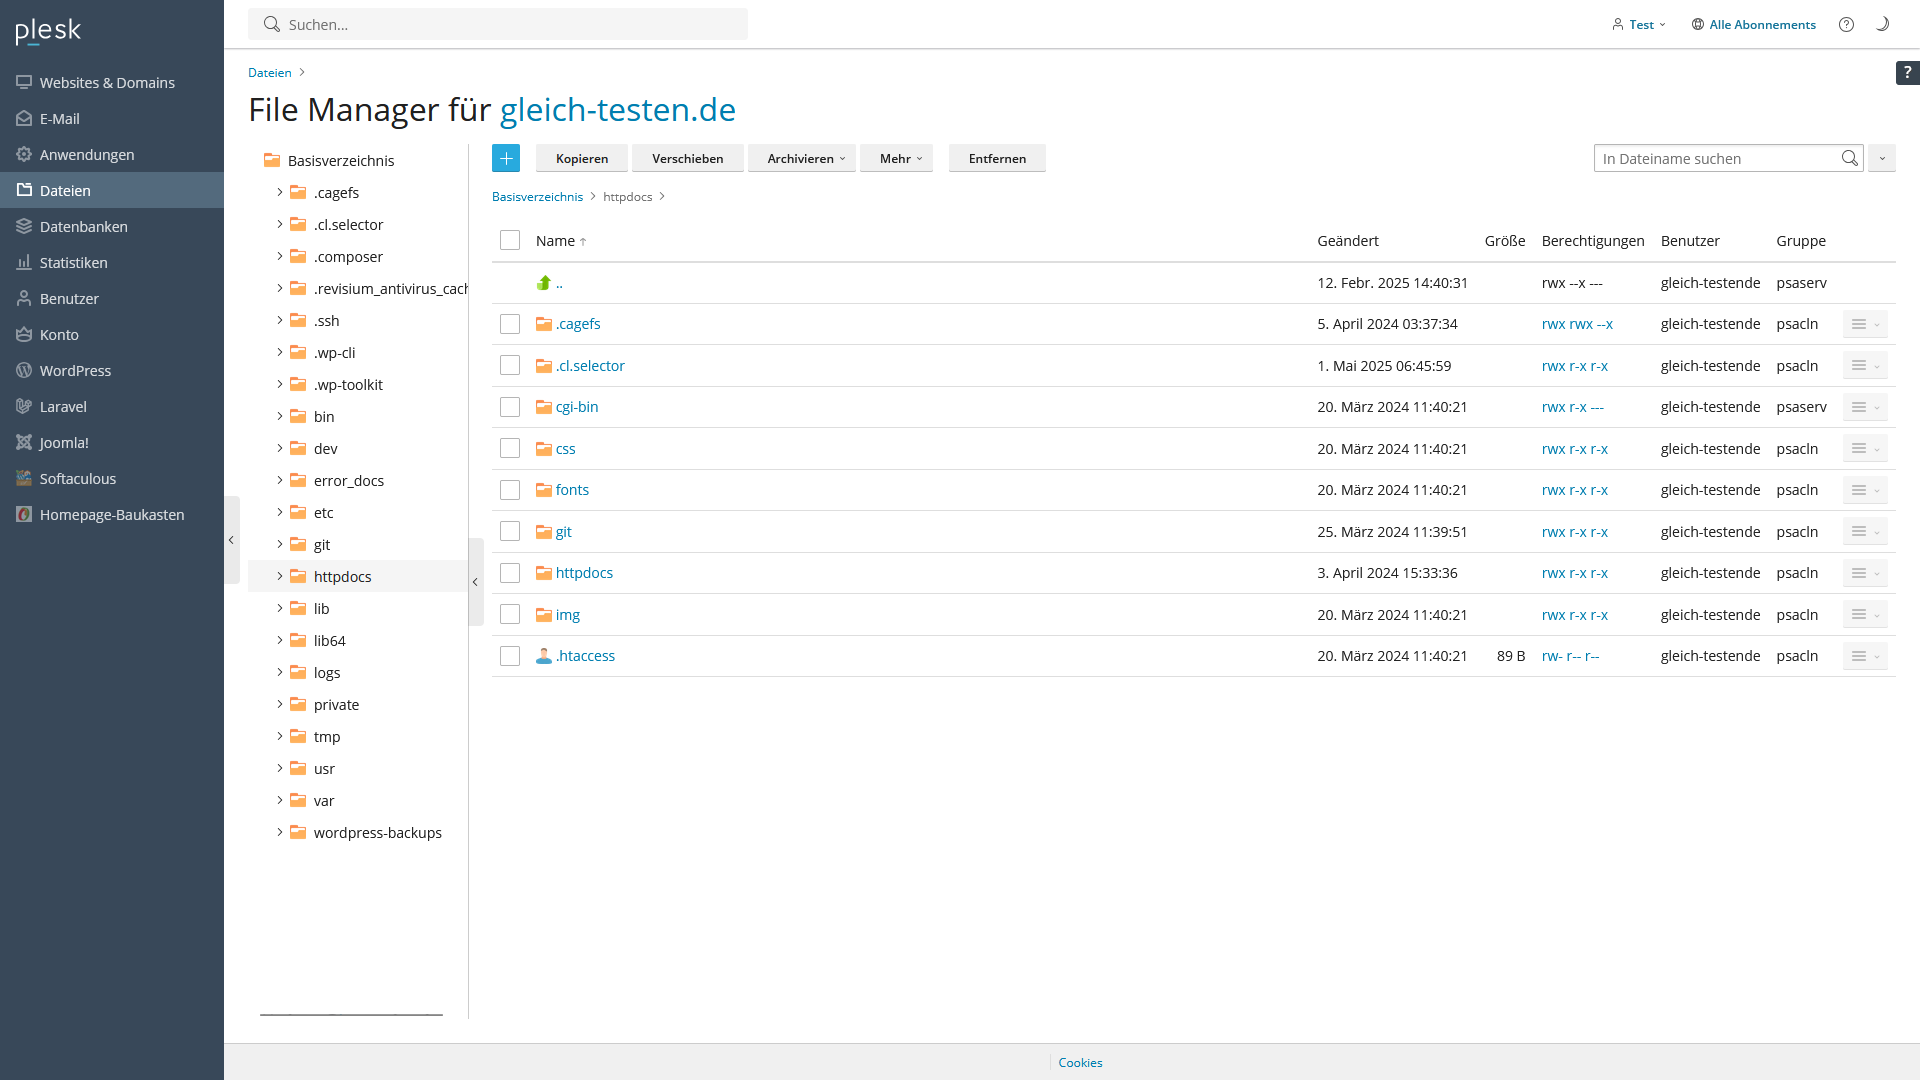The width and height of the screenshot is (1920, 1080).
Task: Click inside the Suchen search field
Action: 498,24
